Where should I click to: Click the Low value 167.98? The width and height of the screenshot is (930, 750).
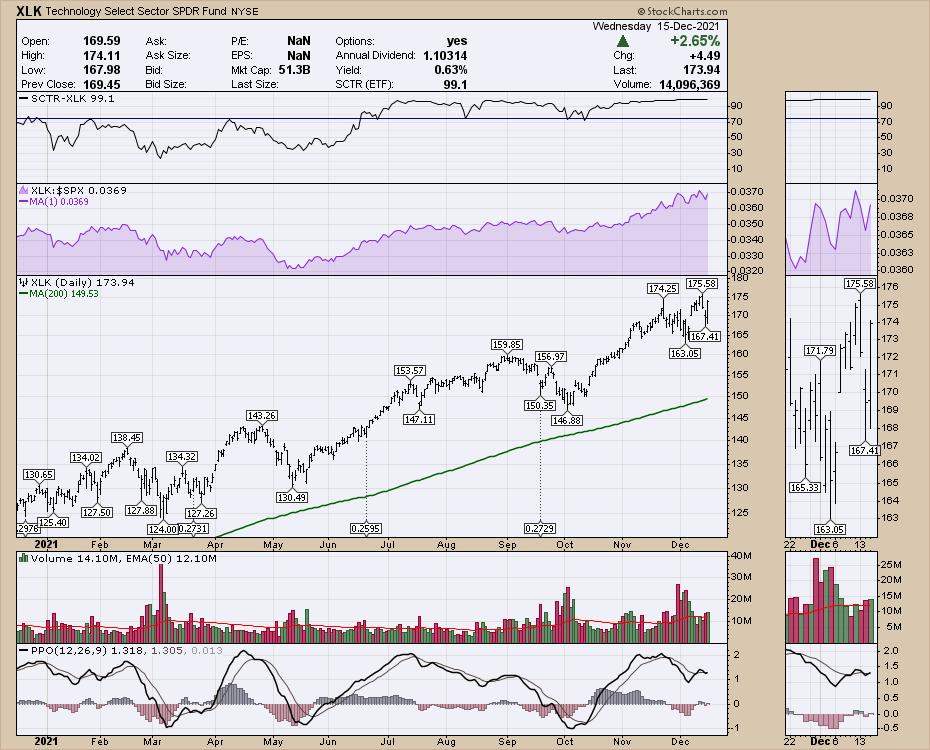click(x=101, y=69)
